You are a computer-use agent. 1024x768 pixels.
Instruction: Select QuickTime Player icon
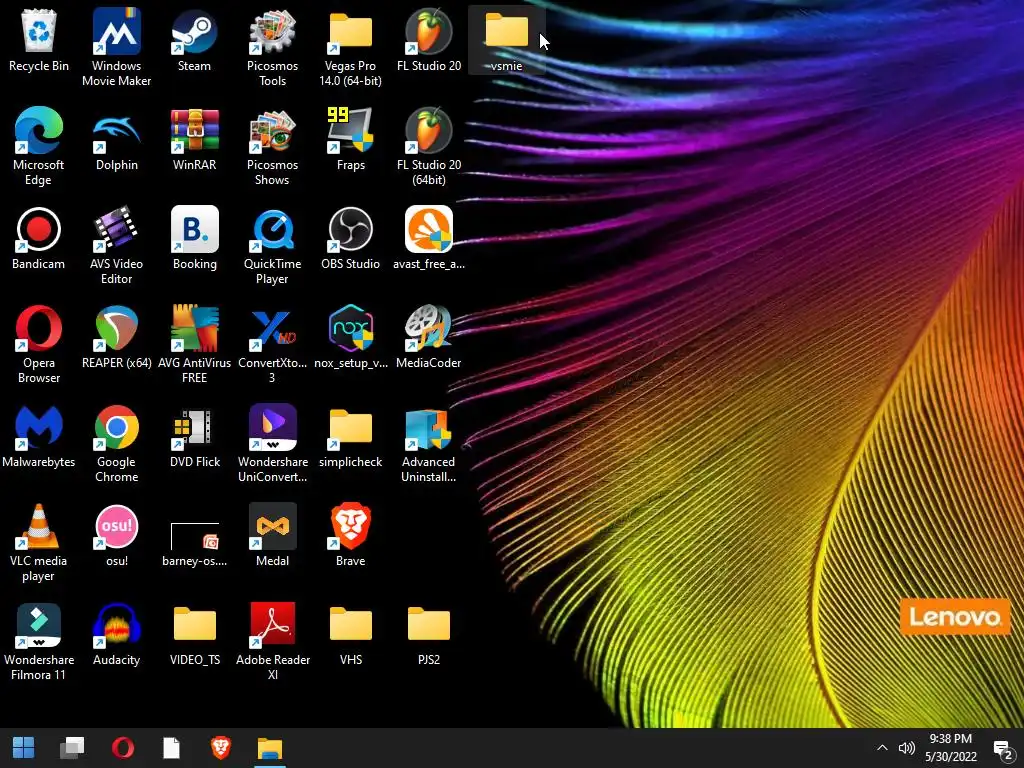272,246
